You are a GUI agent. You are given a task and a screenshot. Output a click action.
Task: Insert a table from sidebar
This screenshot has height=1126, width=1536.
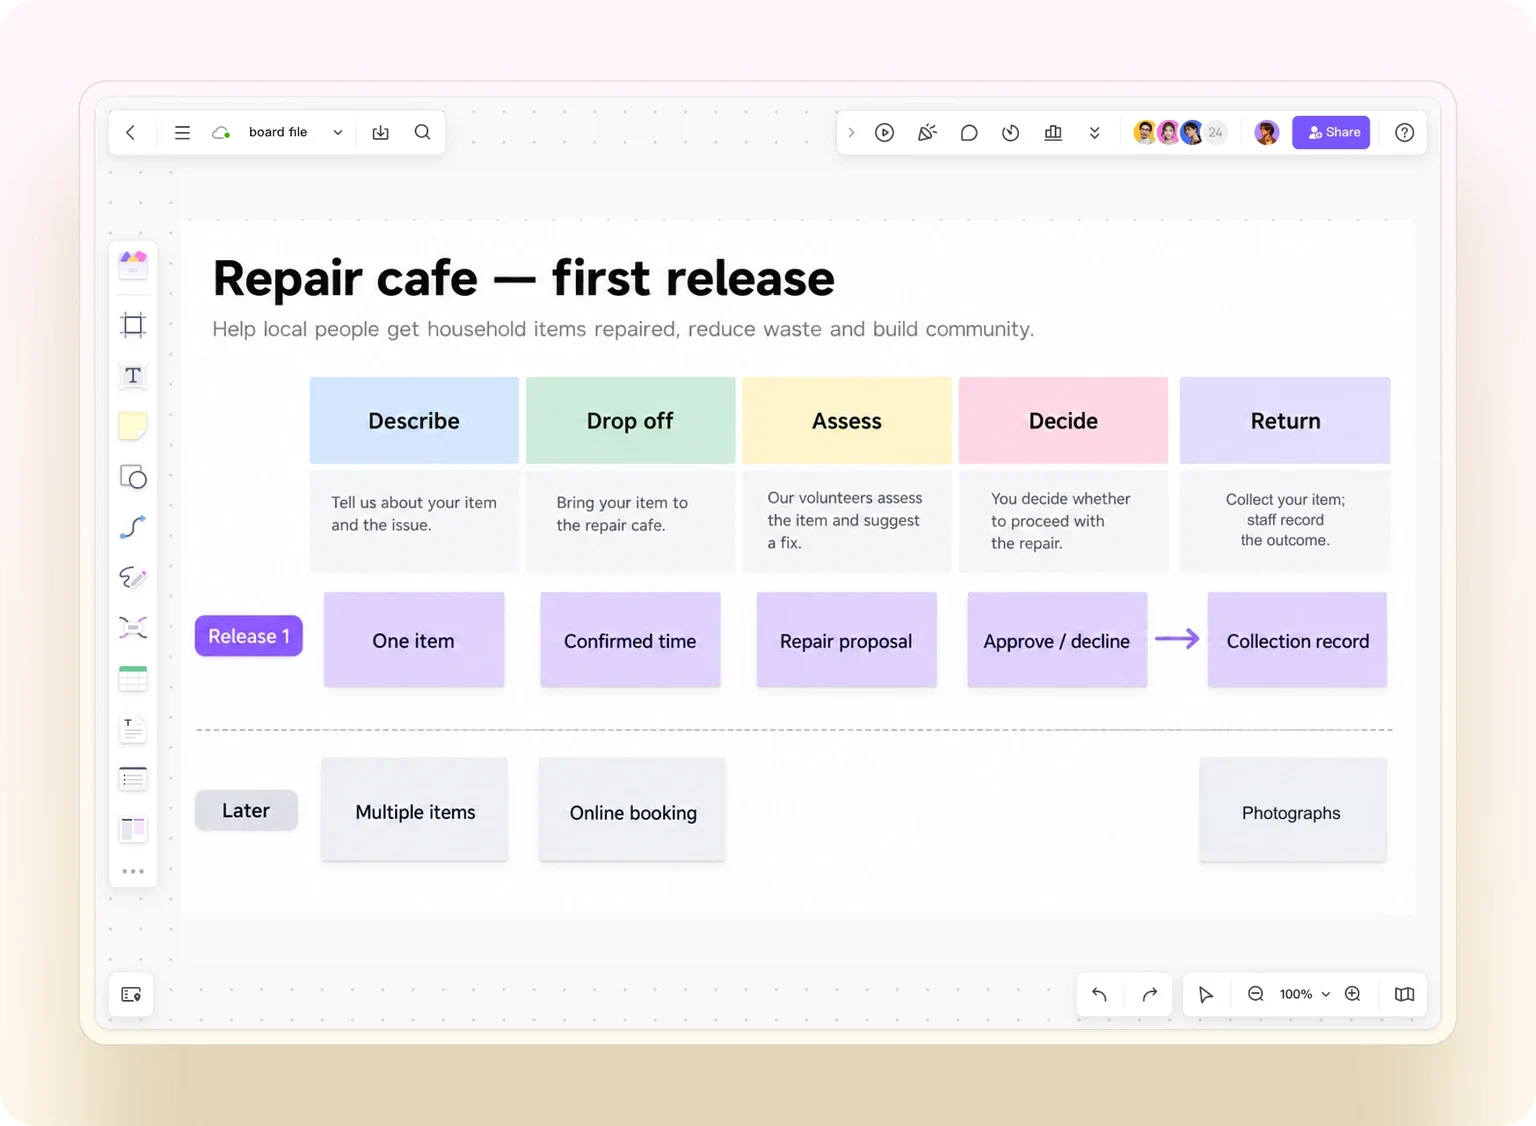[133, 679]
